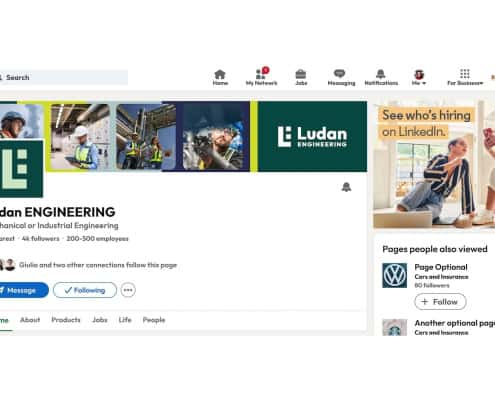Click the Ludan Engineering square logo
The image size is (495, 400).
[x=21, y=168]
